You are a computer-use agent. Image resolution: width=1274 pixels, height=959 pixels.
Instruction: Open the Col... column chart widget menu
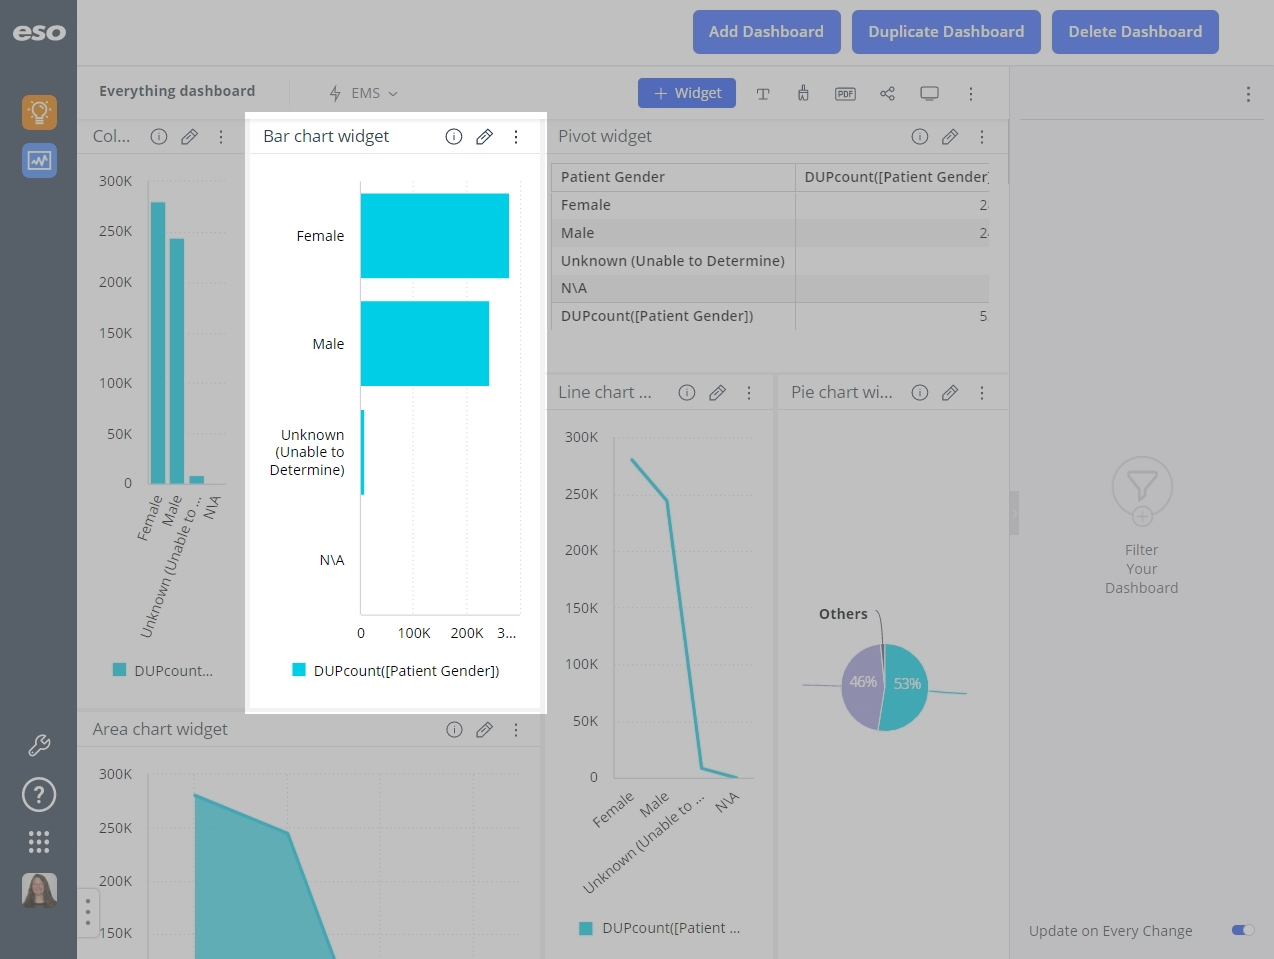221,137
